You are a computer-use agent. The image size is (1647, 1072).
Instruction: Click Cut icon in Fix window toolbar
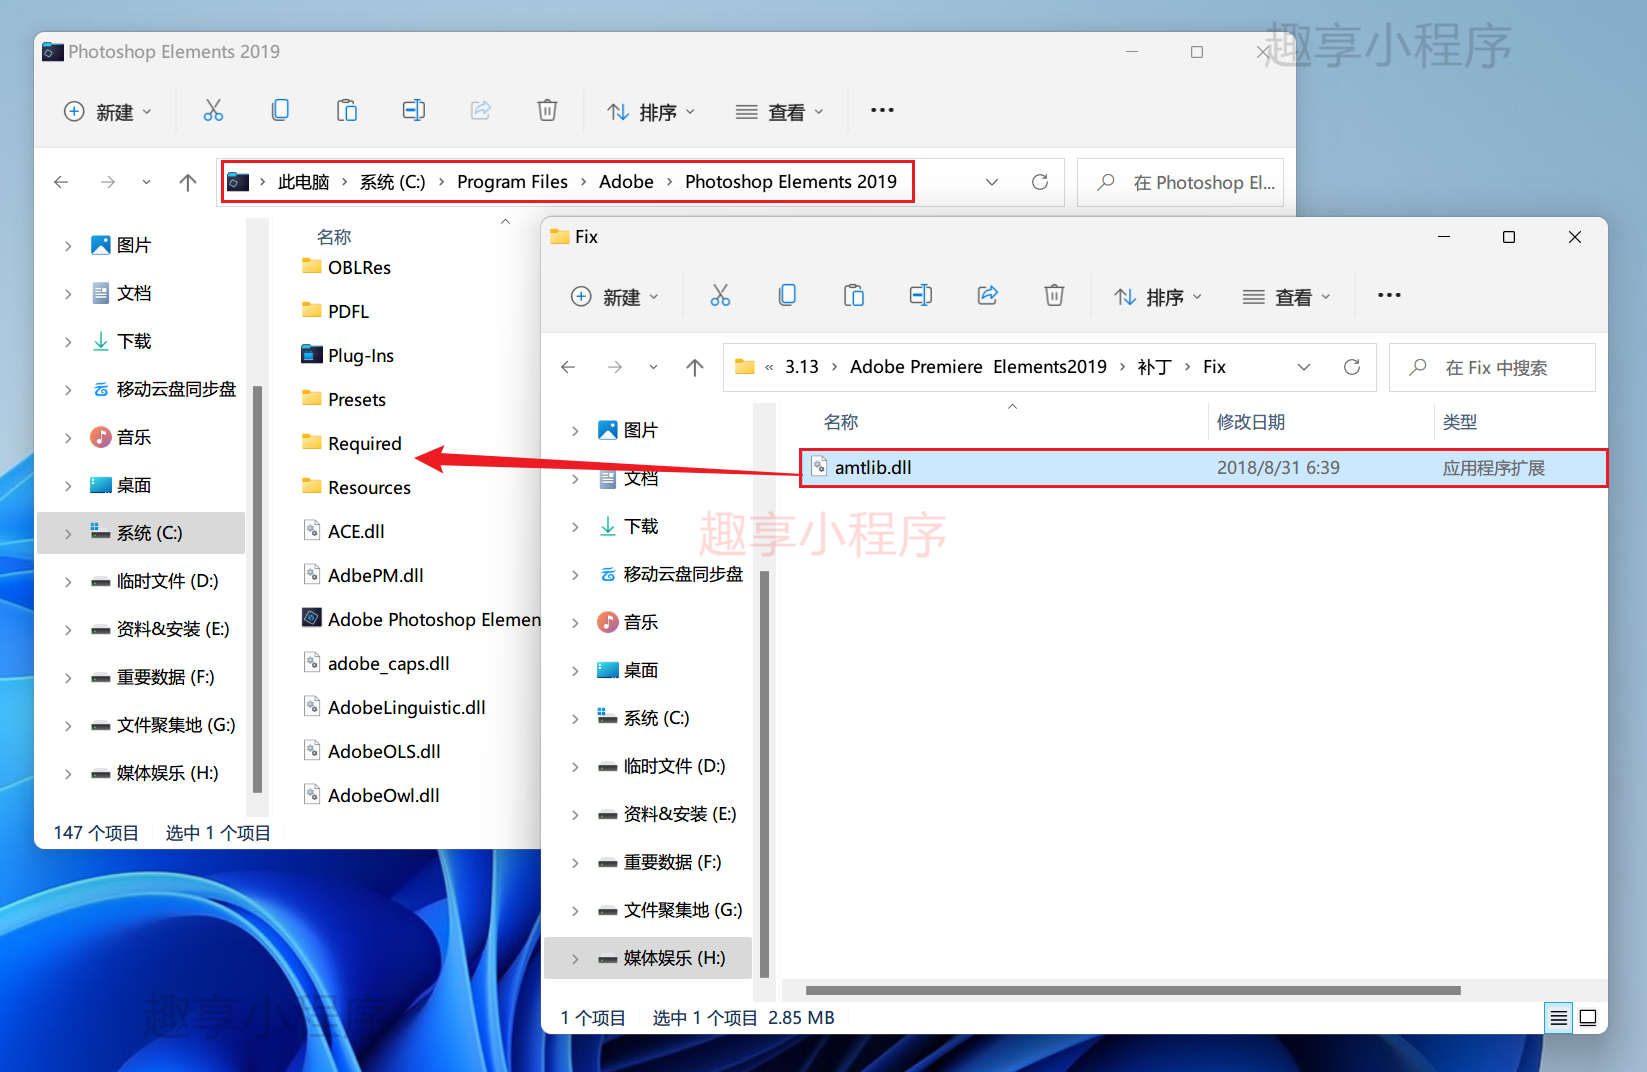click(720, 295)
